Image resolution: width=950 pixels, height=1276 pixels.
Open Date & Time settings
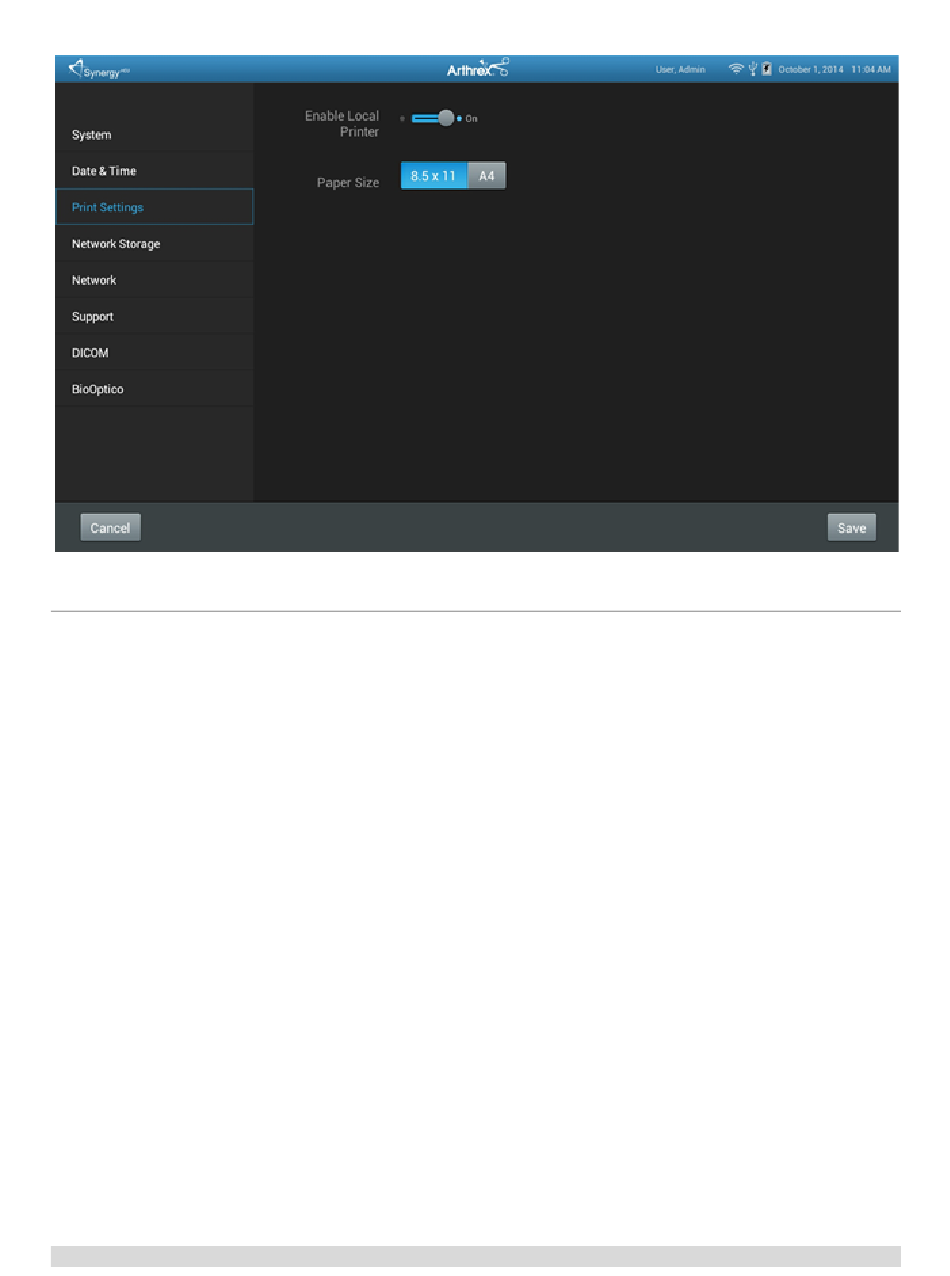[x=154, y=171]
